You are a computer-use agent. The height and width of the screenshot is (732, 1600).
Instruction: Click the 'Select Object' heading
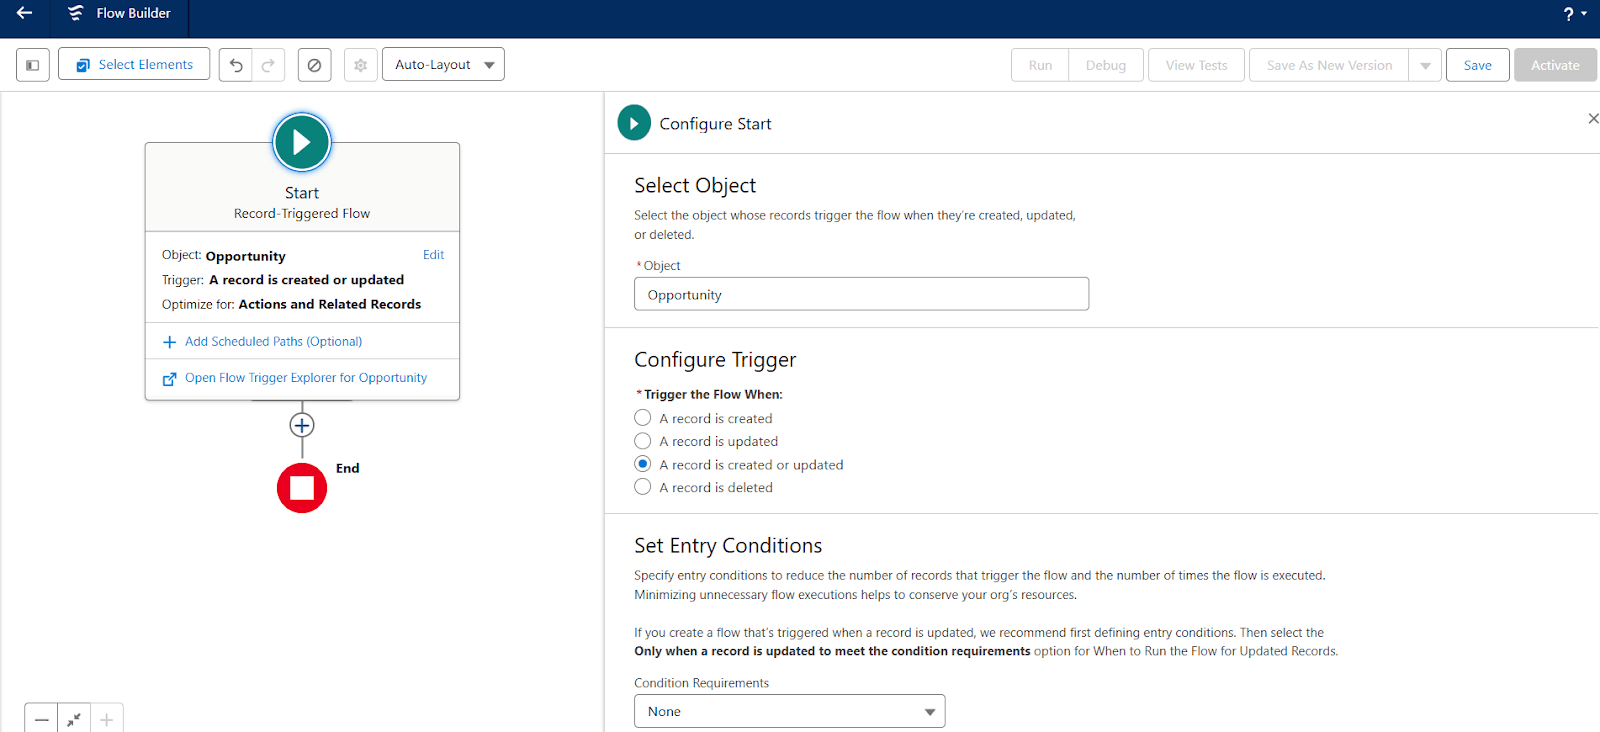pos(695,186)
